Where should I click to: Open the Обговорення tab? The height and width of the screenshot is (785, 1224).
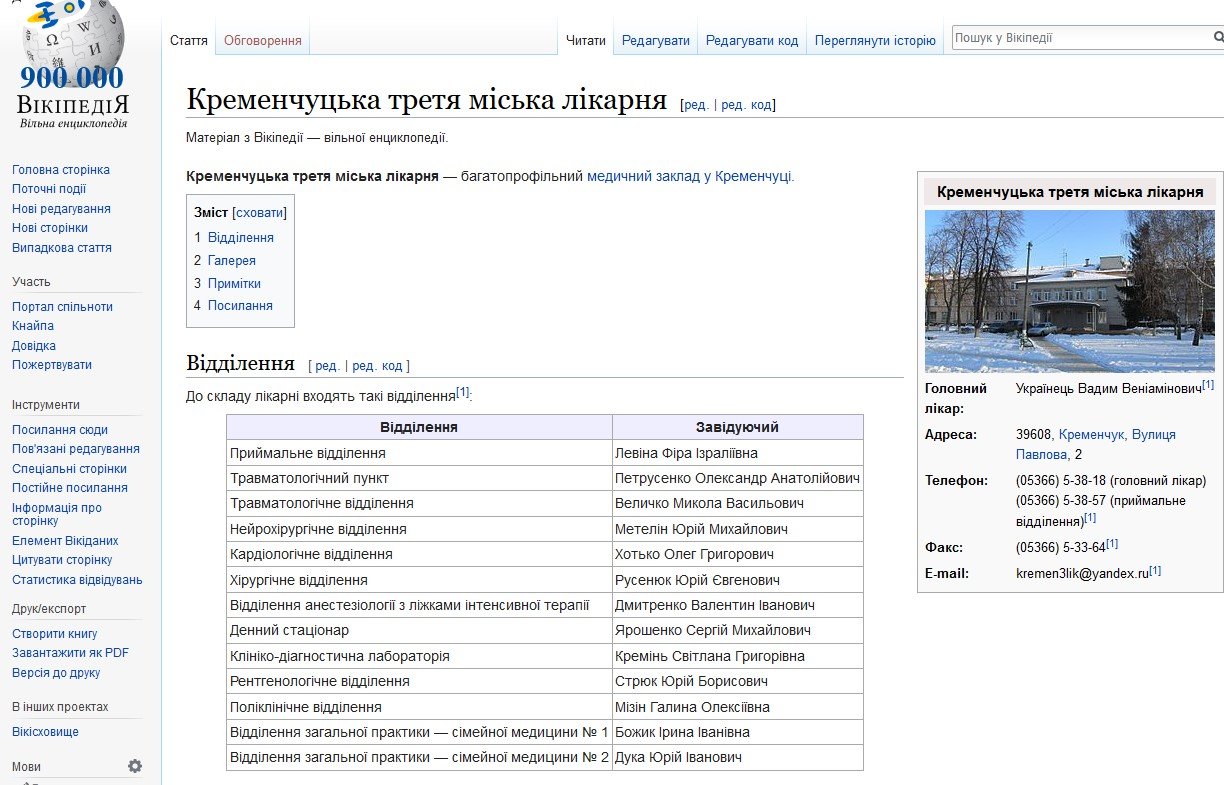(262, 41)
